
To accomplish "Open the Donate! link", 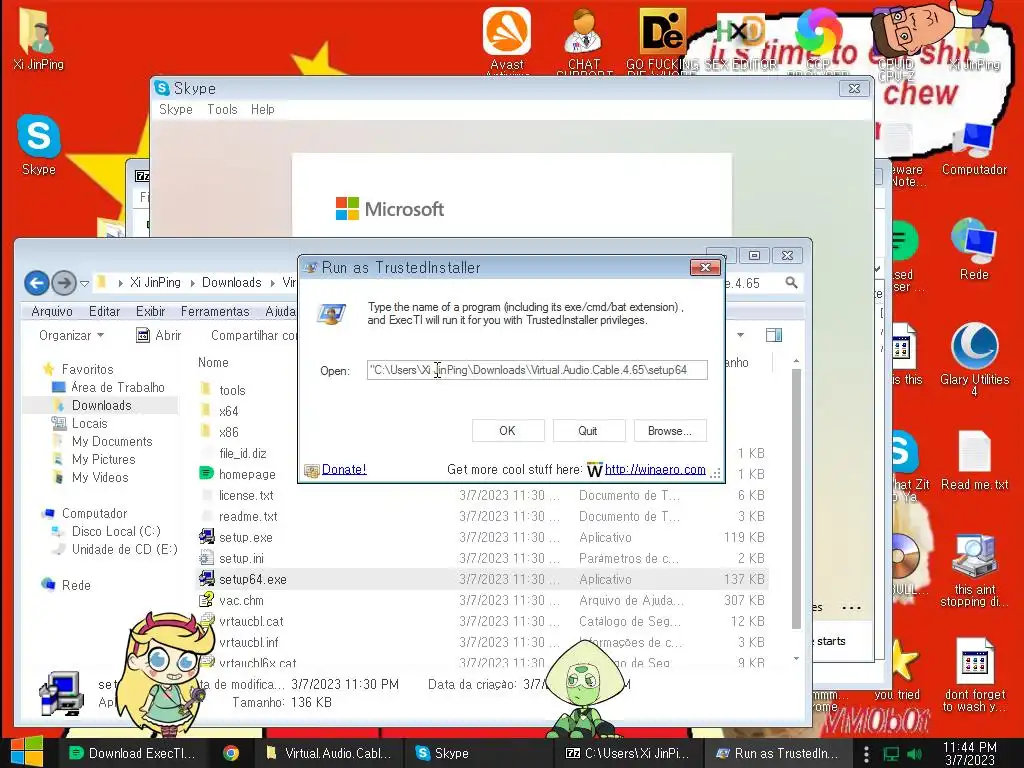I will [344, 469].
